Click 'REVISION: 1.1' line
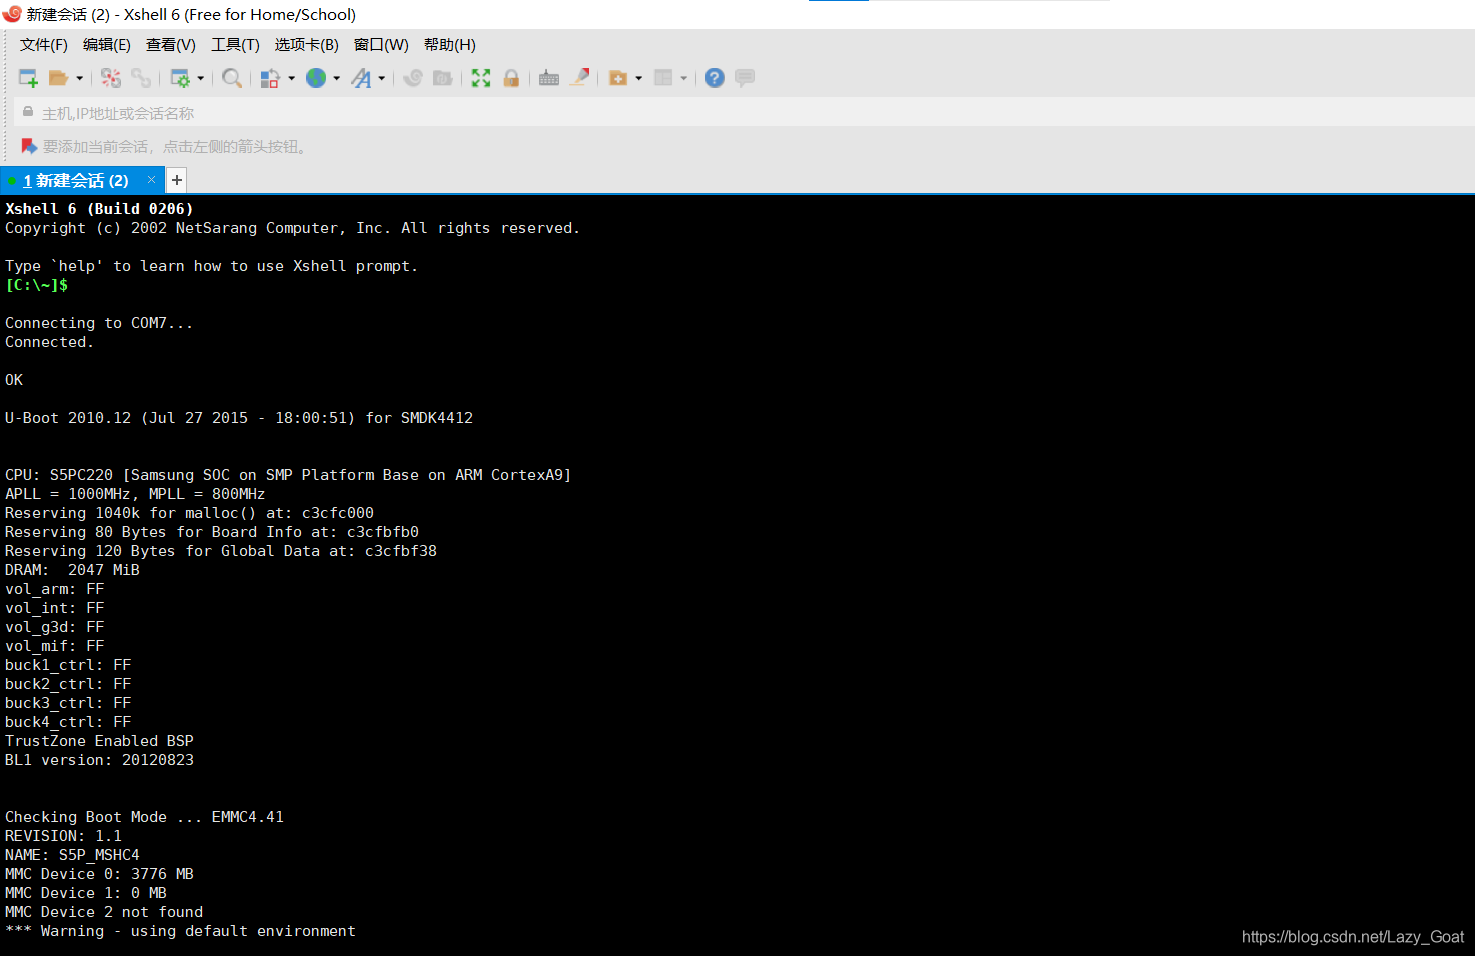 point(63,836)
